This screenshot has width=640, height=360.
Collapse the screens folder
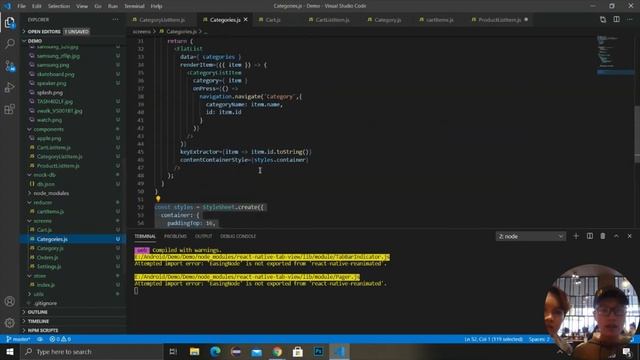click(x=42, y=220)
